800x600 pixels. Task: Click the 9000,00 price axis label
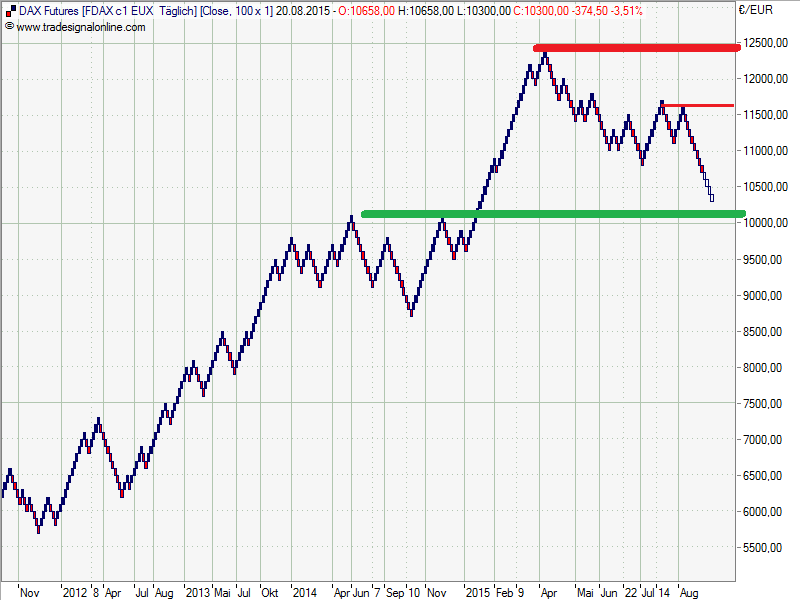pos(763,296)
